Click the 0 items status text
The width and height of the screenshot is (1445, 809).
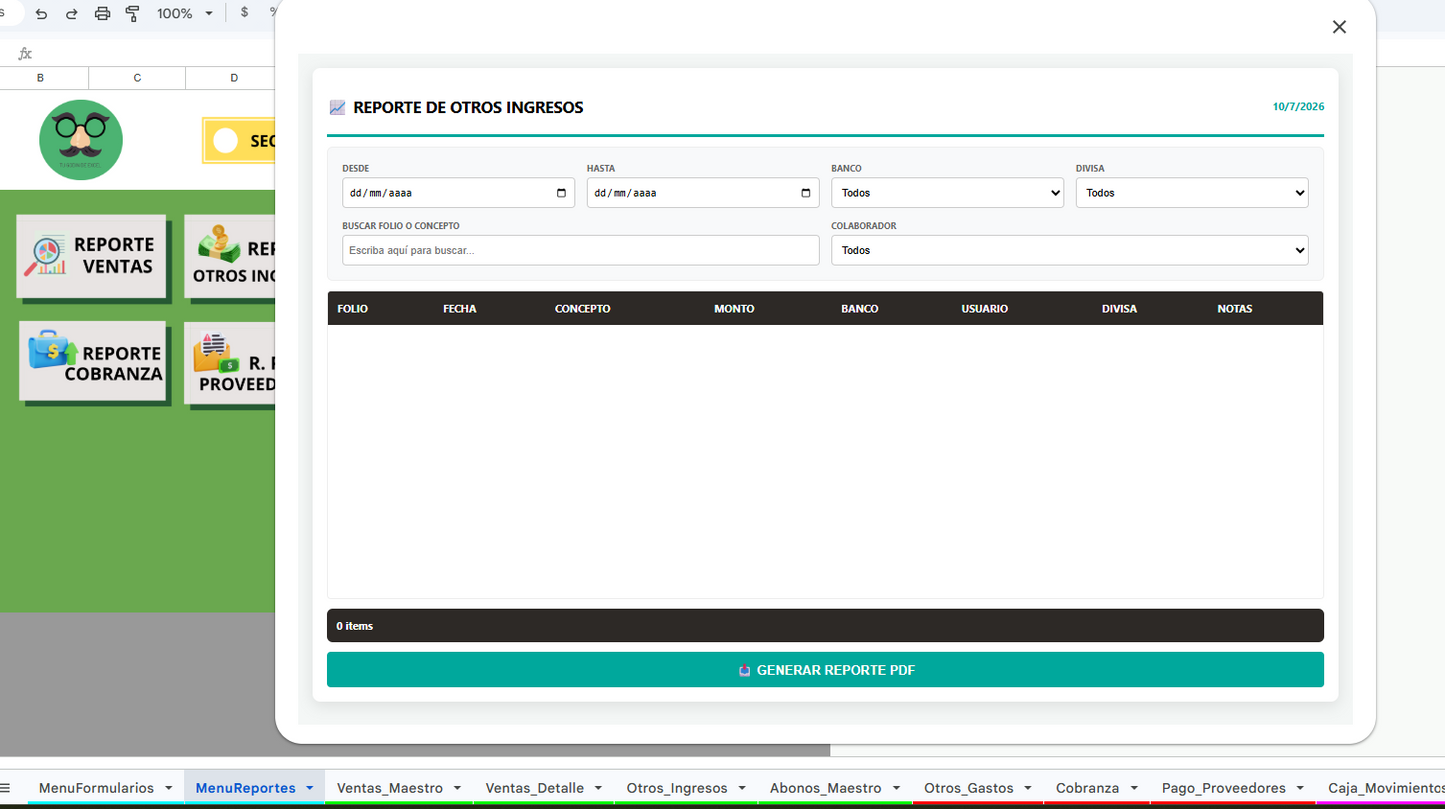pos(355,626)
